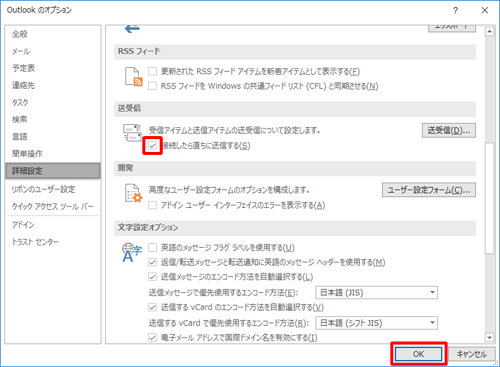The height and width of the screenshot is (367, 500).
Task: Open トラスト センター category
Action: click(53, 242)
